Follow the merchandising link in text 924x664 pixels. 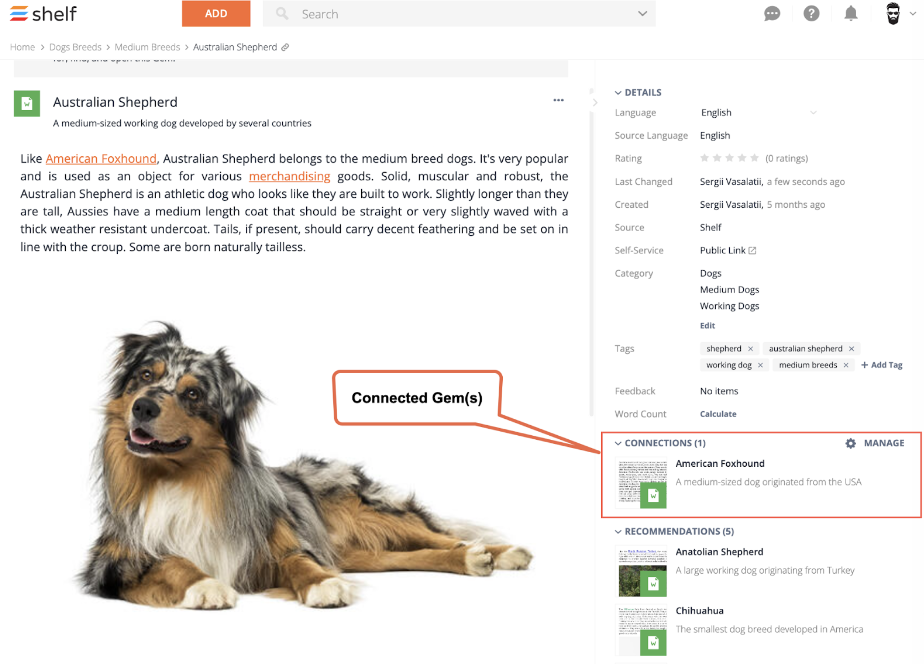point(289,176)
